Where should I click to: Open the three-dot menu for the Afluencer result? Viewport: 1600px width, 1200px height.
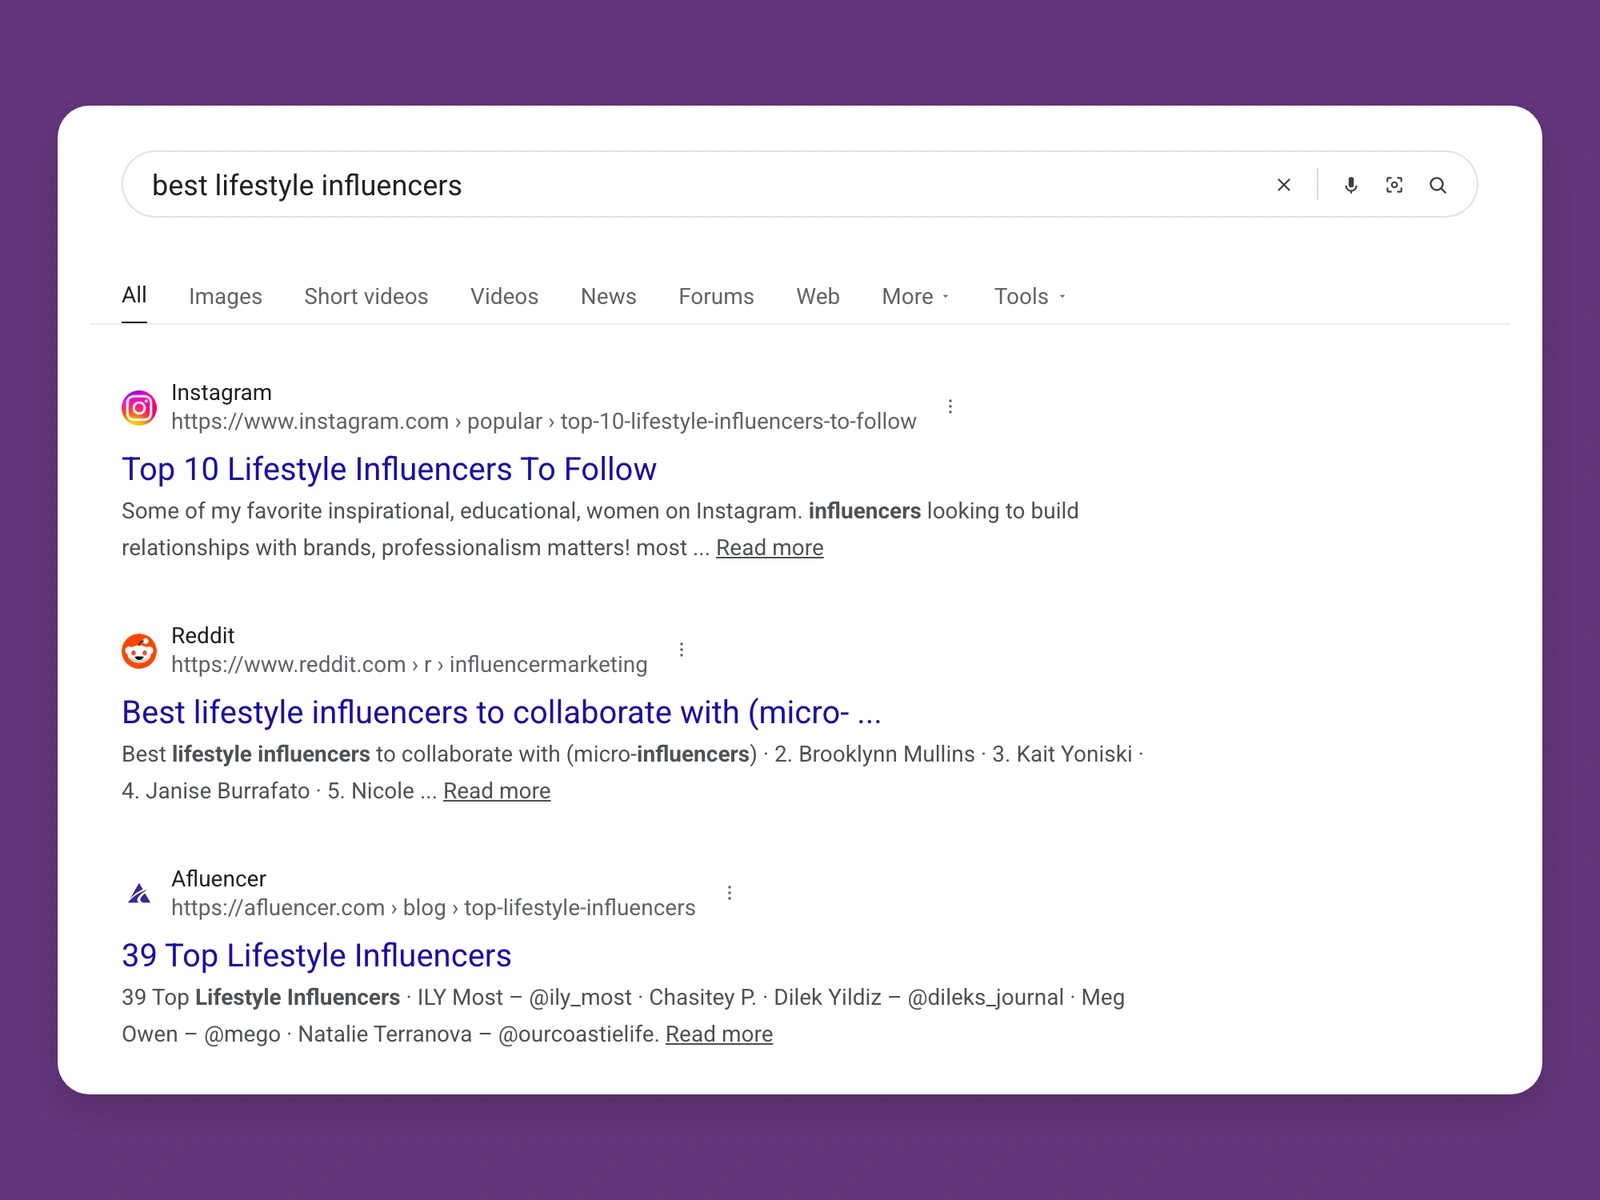(730, 893)
